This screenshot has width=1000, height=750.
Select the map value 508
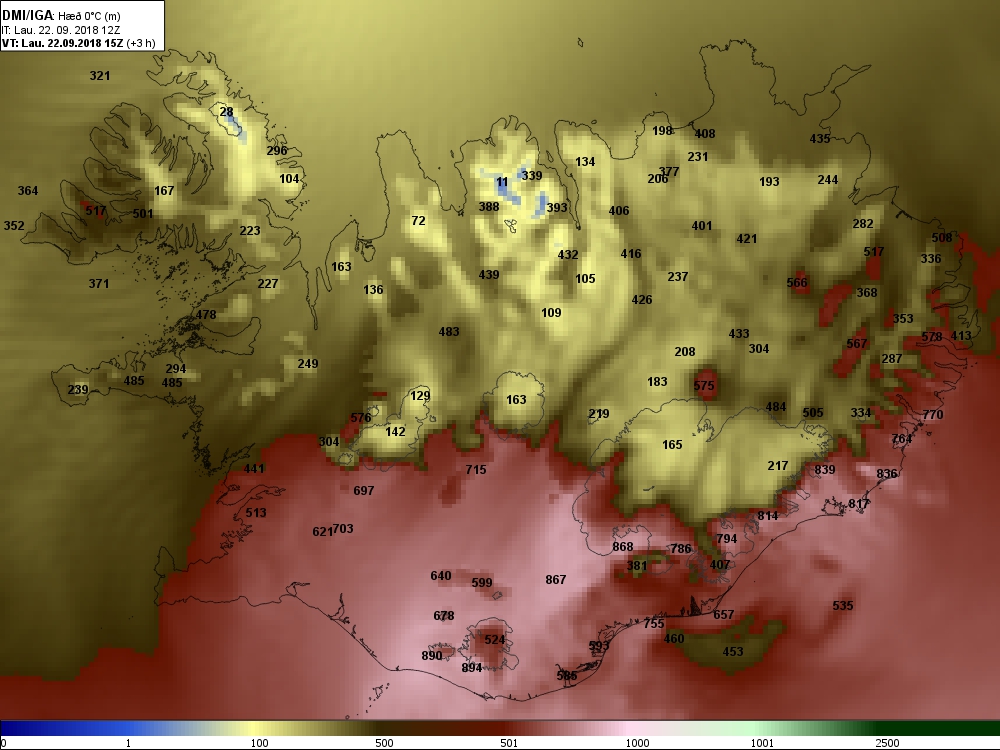[x=942, y=238]
